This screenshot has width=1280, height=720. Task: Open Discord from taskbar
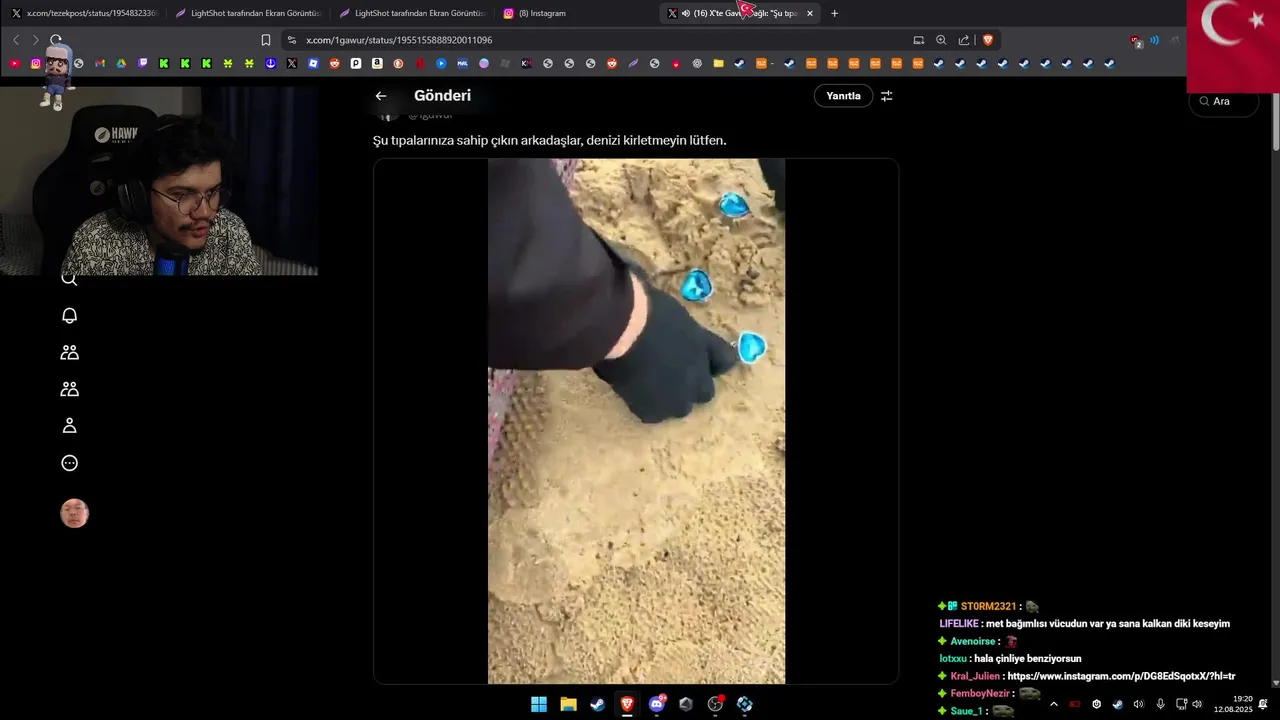(x=656, y=704)
